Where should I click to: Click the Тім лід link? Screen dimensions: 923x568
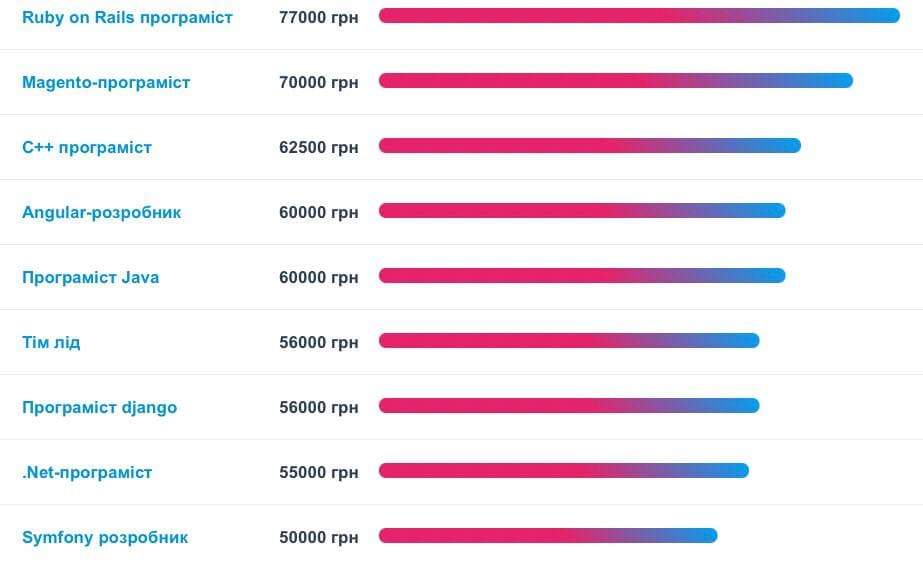tap(51, 342)
